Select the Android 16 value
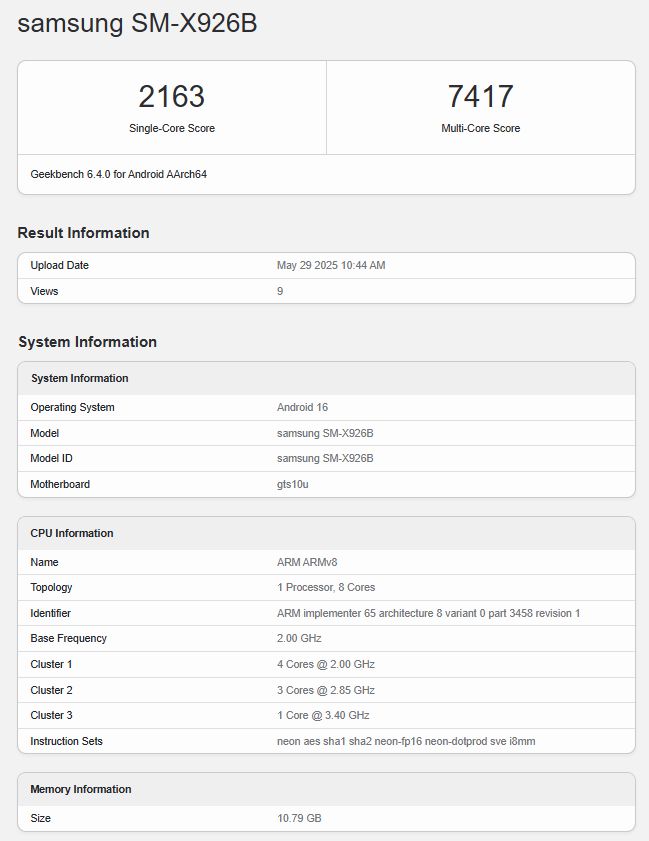649x841 pixels. [303, 407]
